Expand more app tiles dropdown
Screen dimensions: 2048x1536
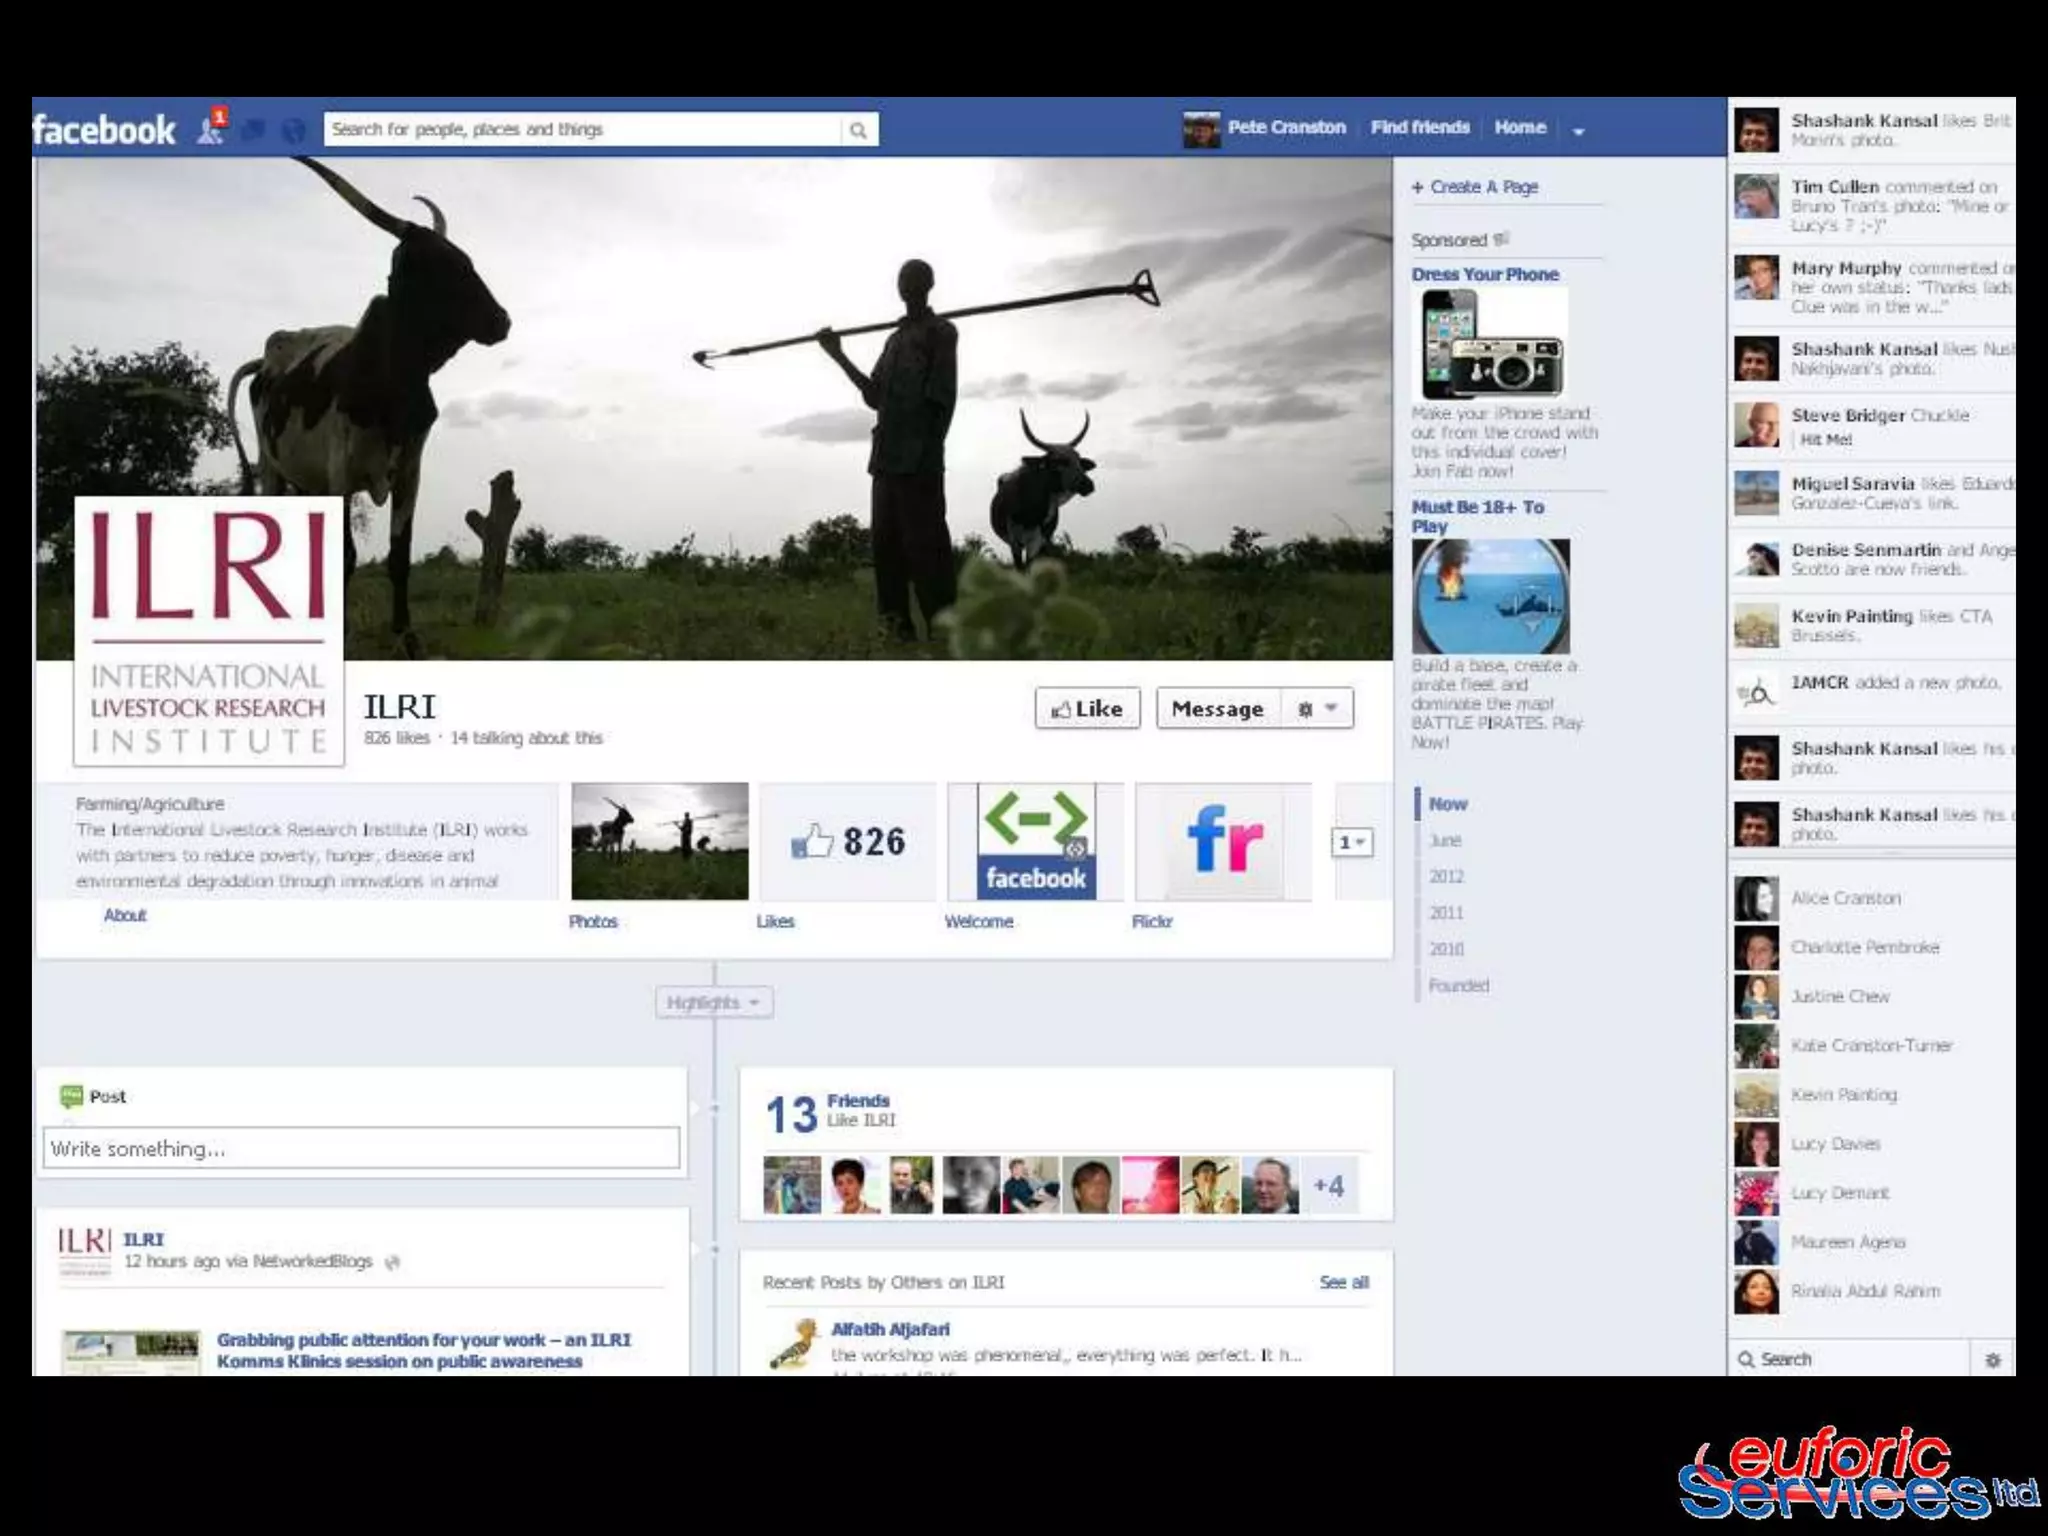(x=1351, y=842)
